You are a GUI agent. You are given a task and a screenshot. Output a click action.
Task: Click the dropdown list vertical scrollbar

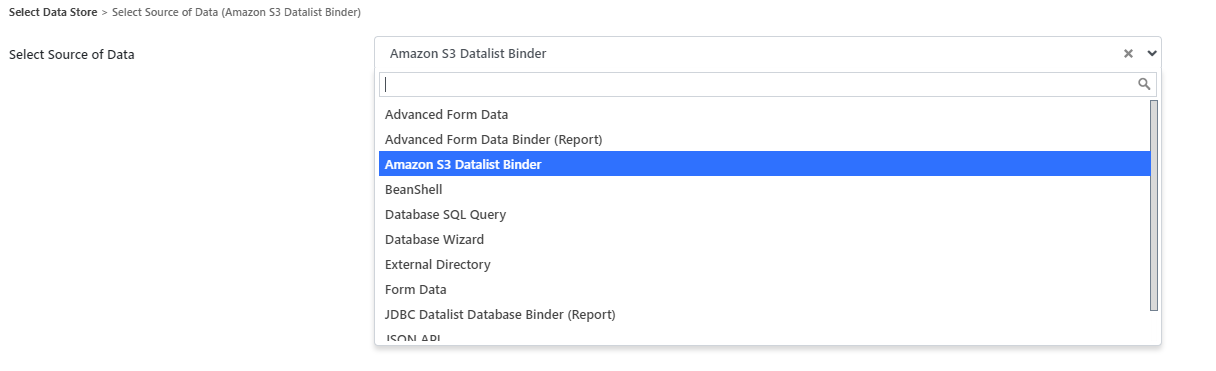[x=1154, y=205]
